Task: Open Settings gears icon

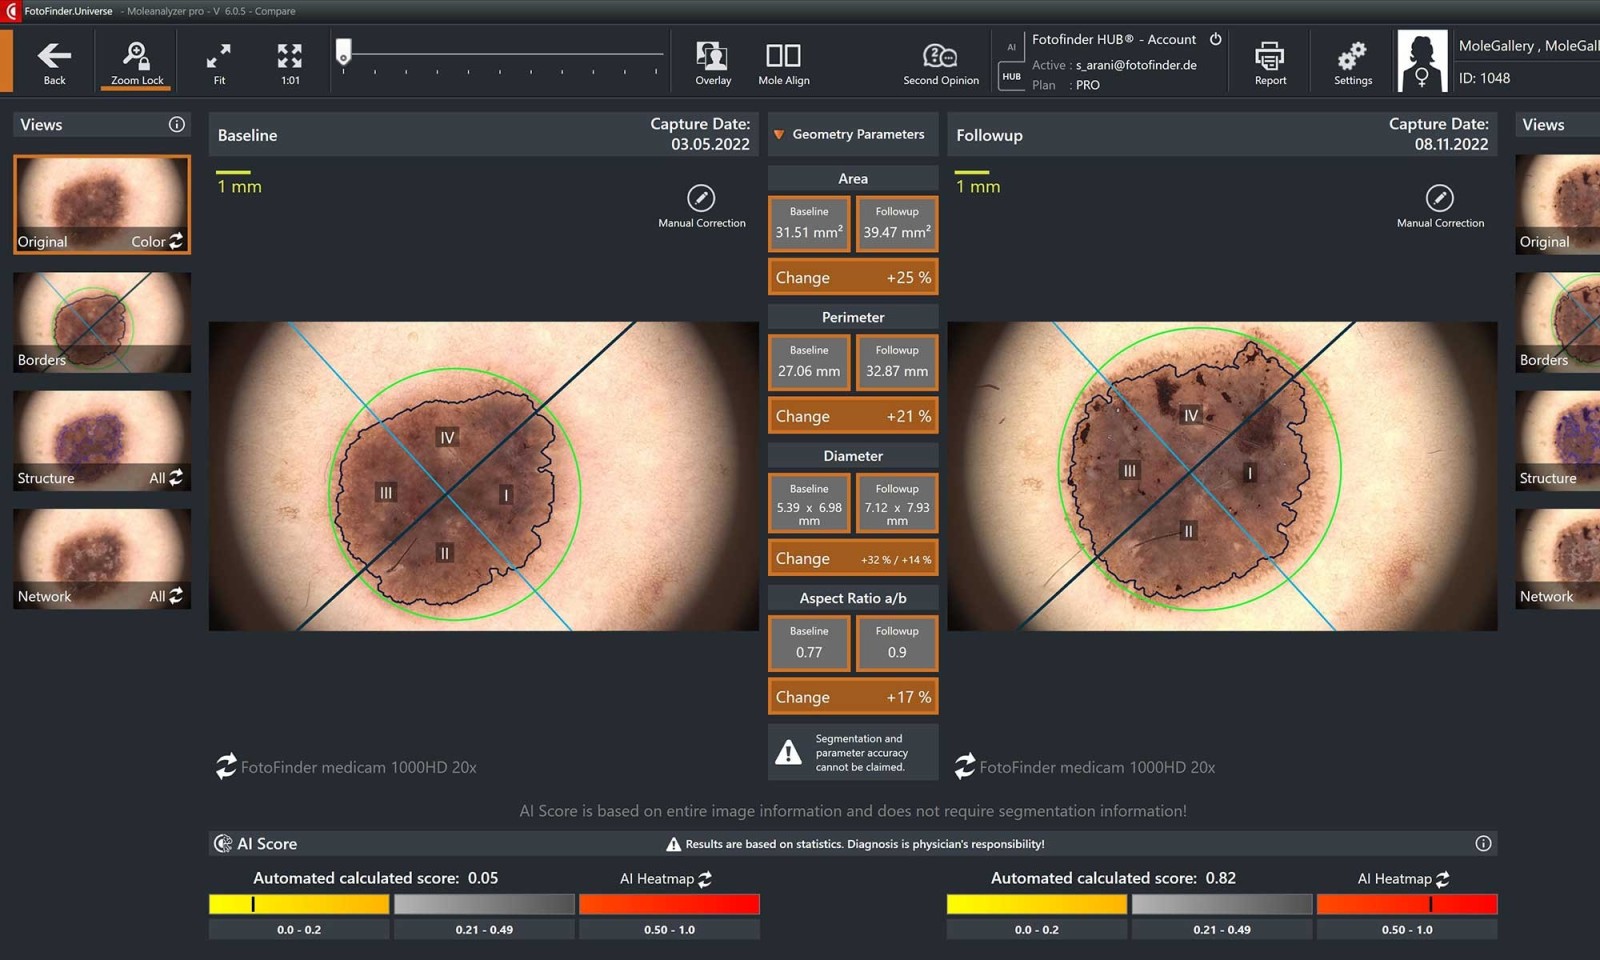Action: 1353,62
